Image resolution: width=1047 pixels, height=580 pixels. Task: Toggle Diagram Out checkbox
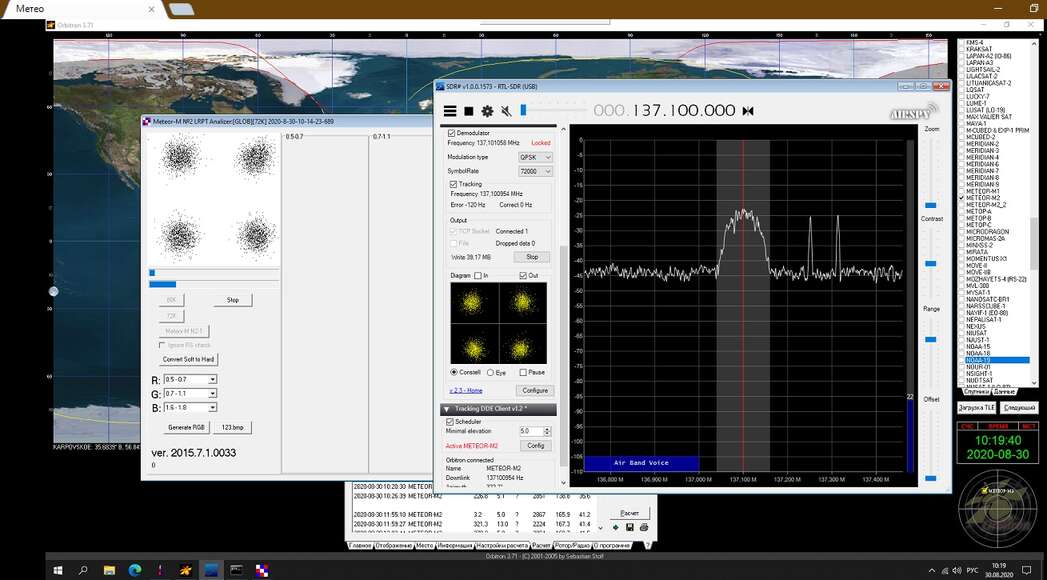coord(523,276)
